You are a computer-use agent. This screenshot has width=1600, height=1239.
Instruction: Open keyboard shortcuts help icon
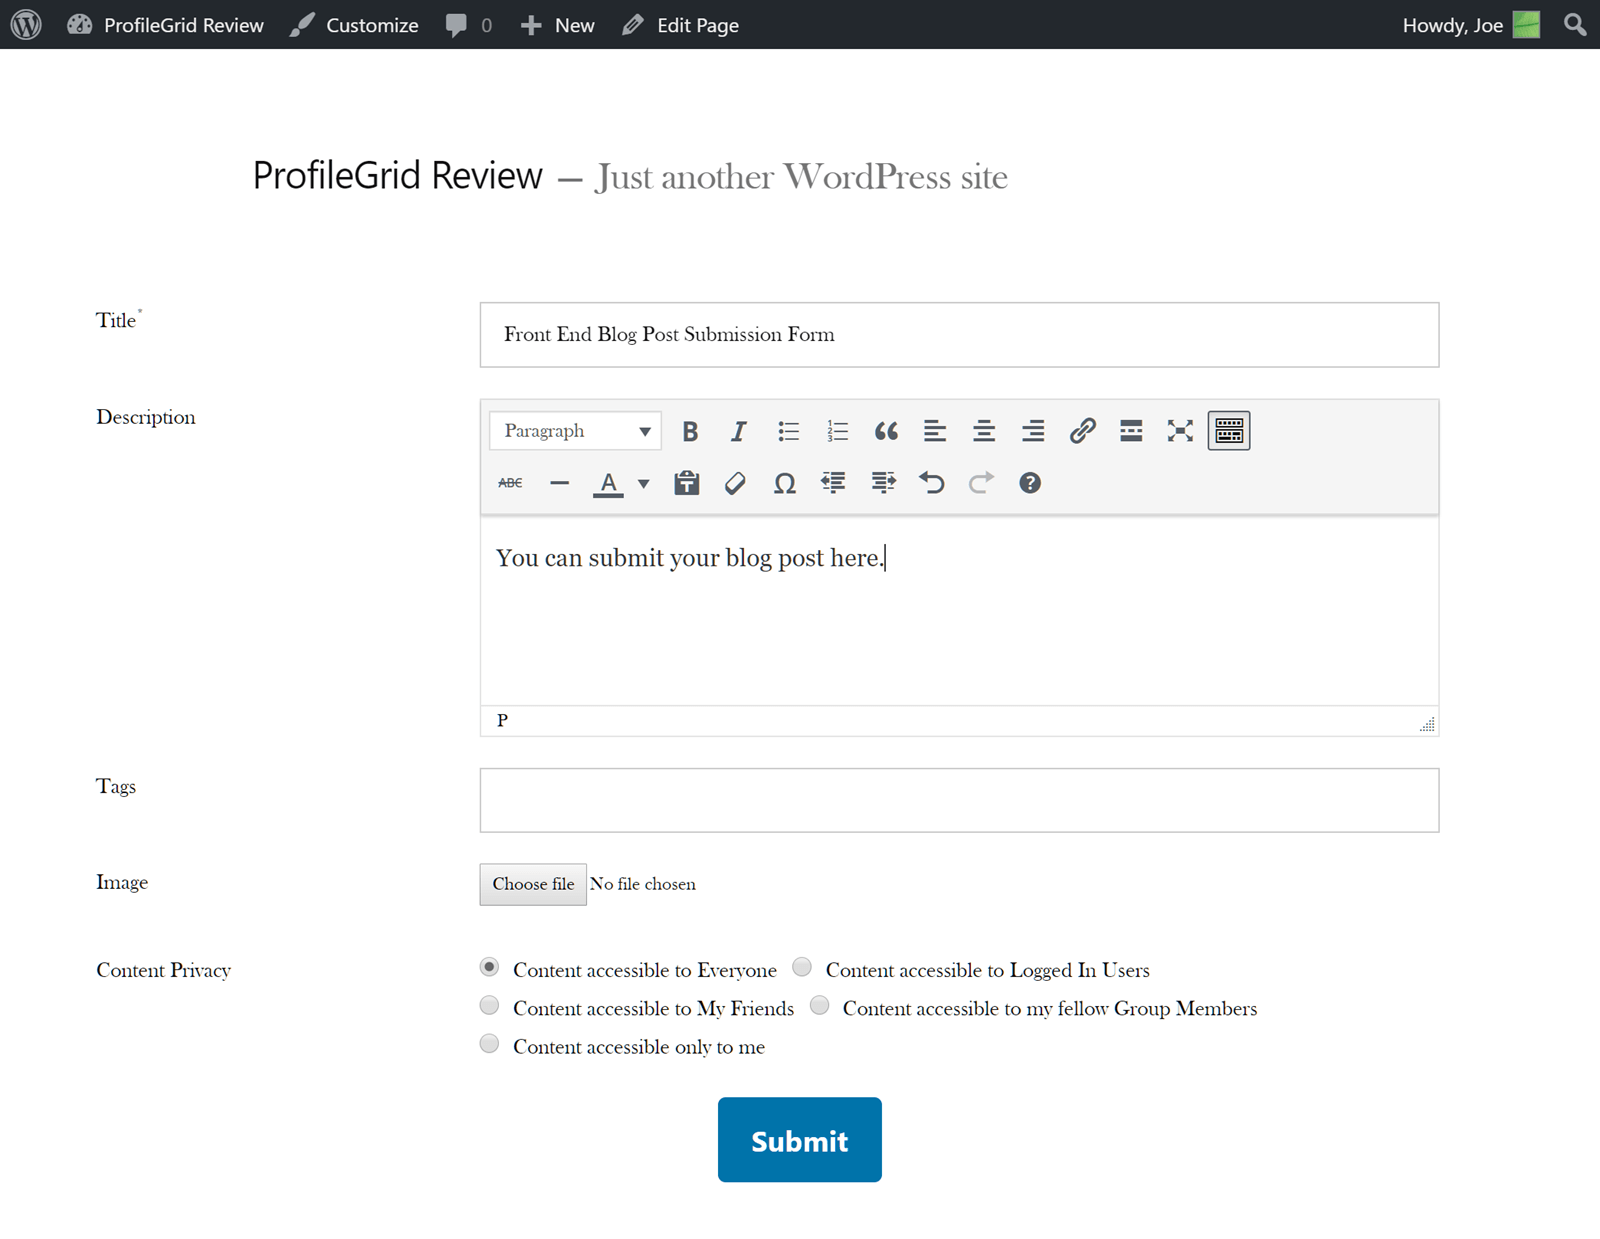pyautogui.click(x=1029, y=484)
